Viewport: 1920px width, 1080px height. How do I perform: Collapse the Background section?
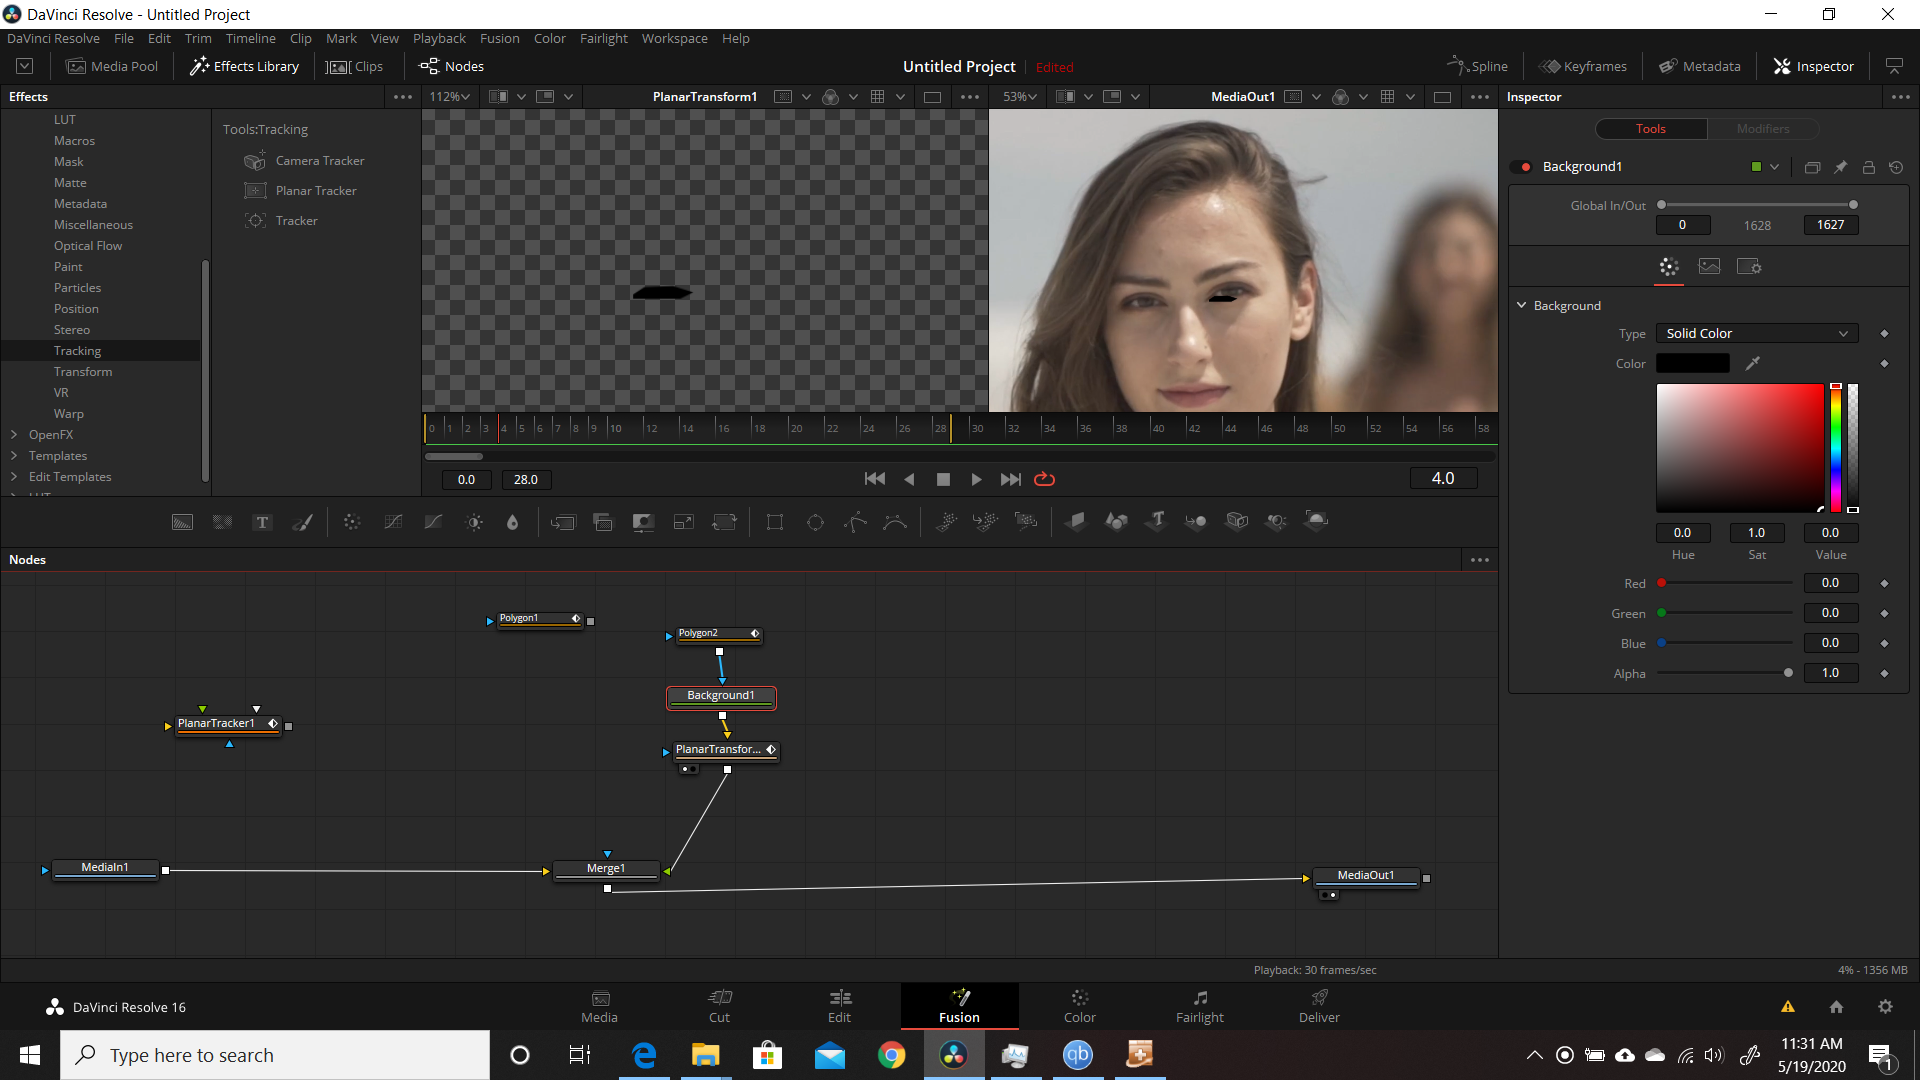coord(1521,305)
